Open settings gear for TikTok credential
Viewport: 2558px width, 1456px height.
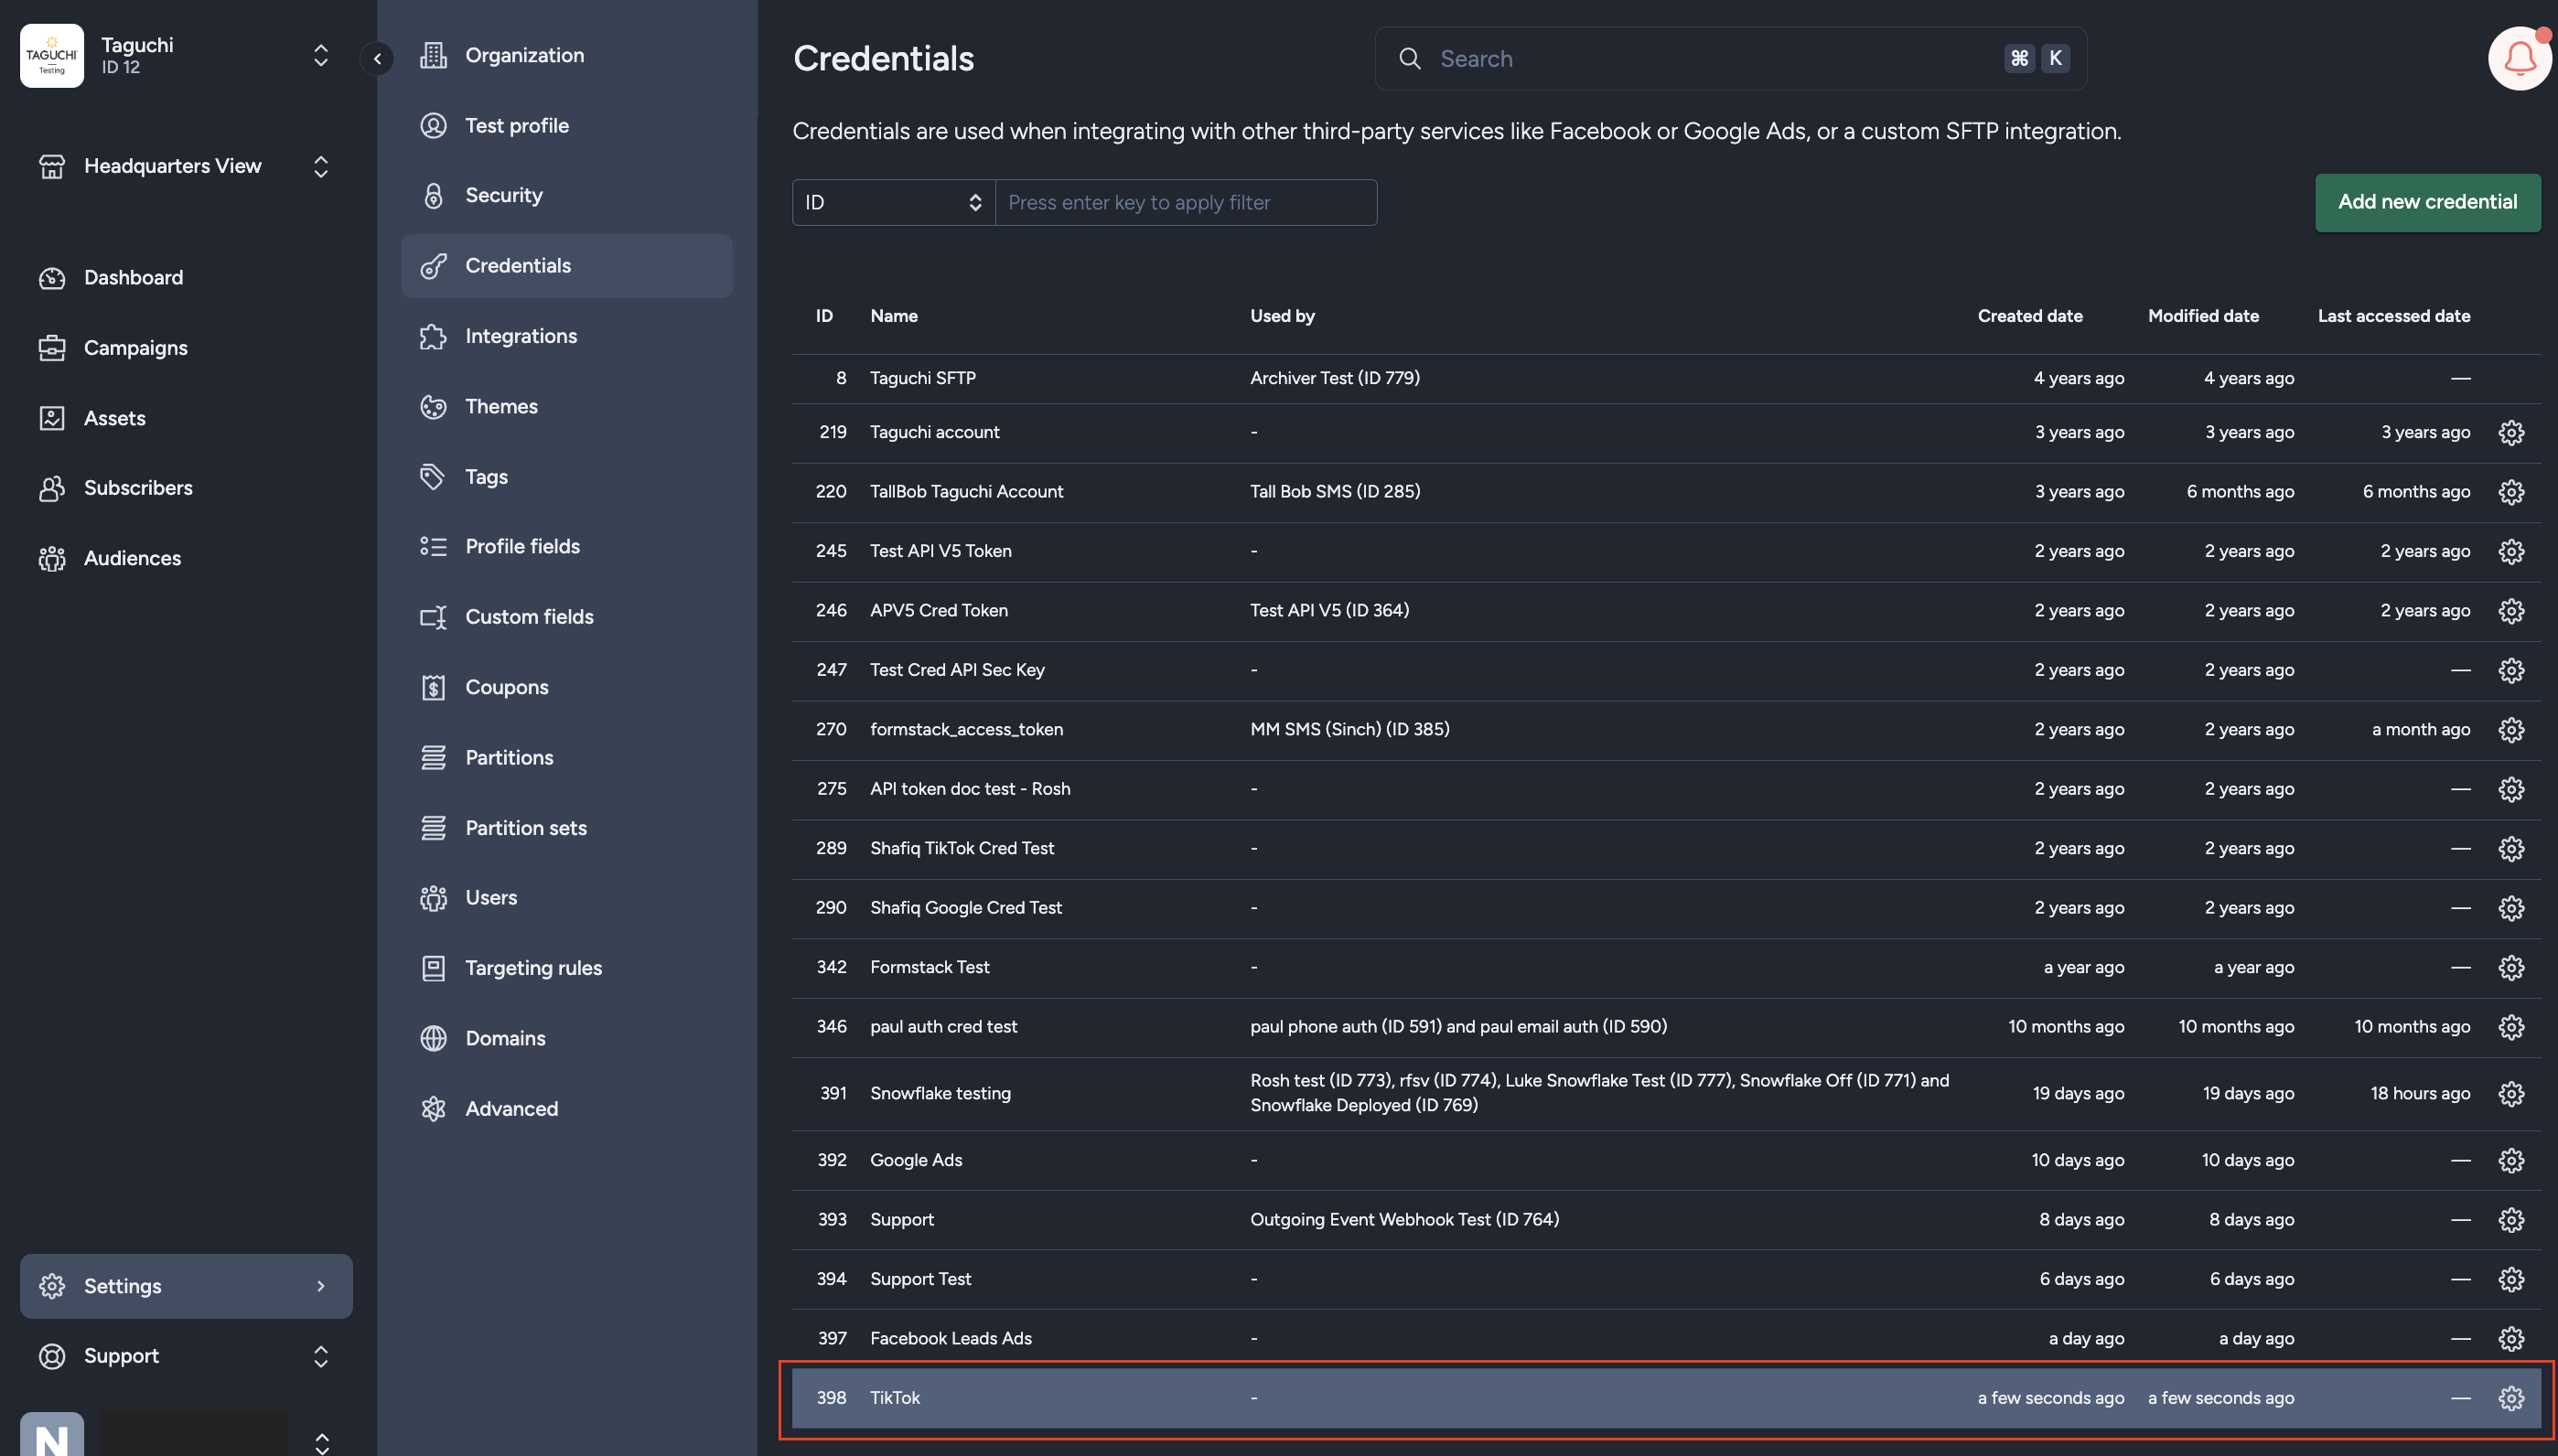(x=2511, y=1398)
